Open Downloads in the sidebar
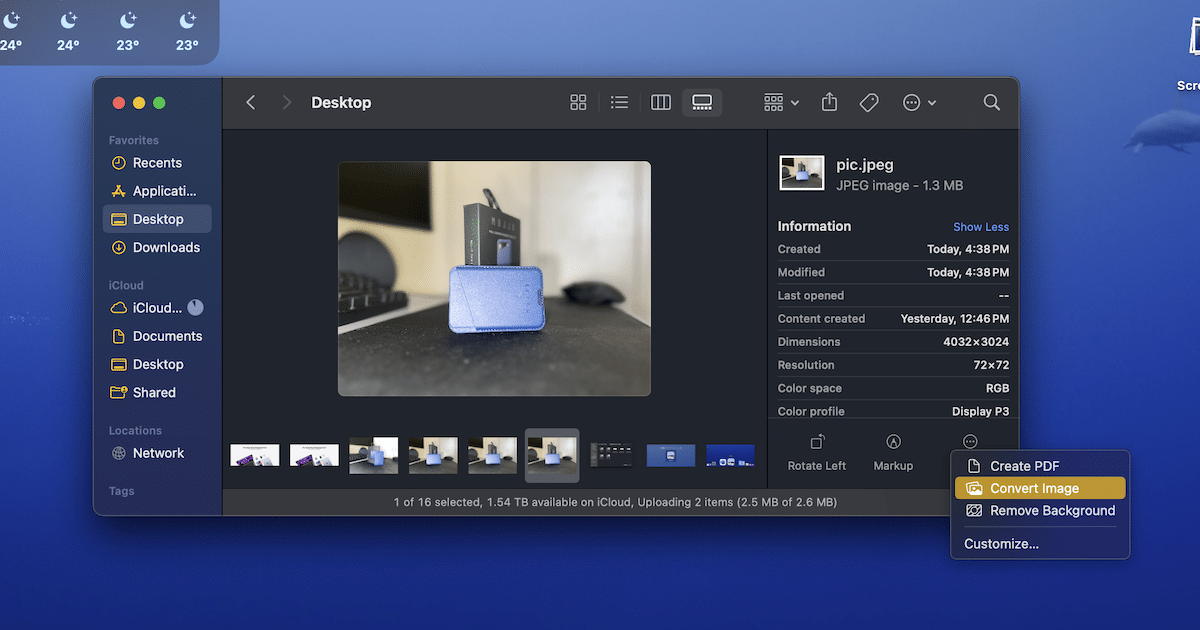This screenshot has height=630, width=1200. click(x=166, y=247)
